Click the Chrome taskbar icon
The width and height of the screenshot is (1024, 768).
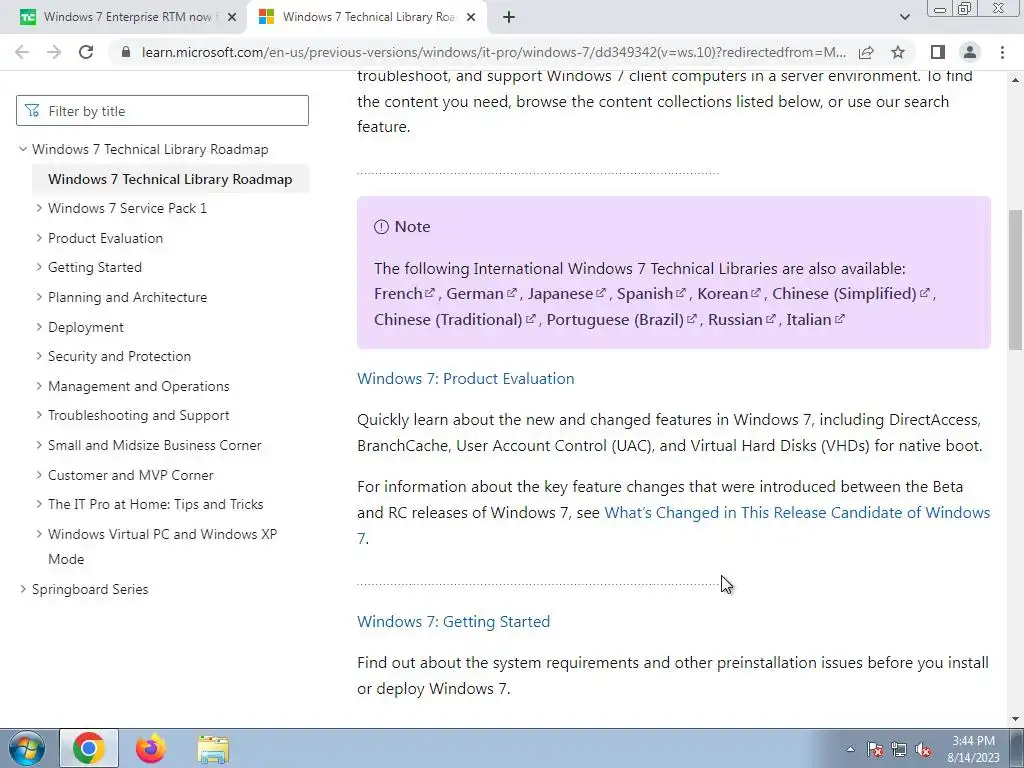(89, 748)
